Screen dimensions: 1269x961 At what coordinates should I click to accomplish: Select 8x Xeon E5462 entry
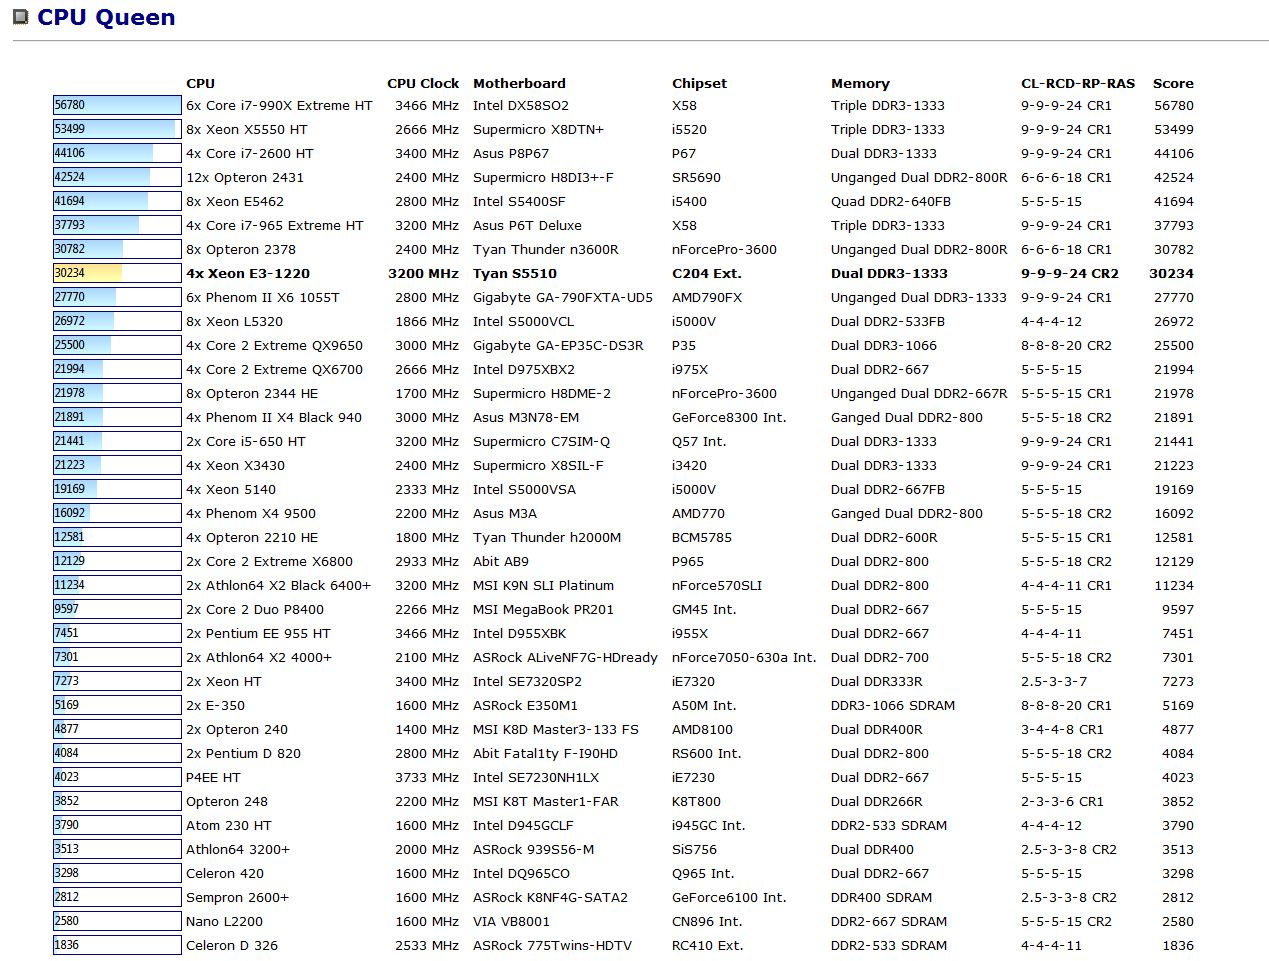tap(235, 201)
